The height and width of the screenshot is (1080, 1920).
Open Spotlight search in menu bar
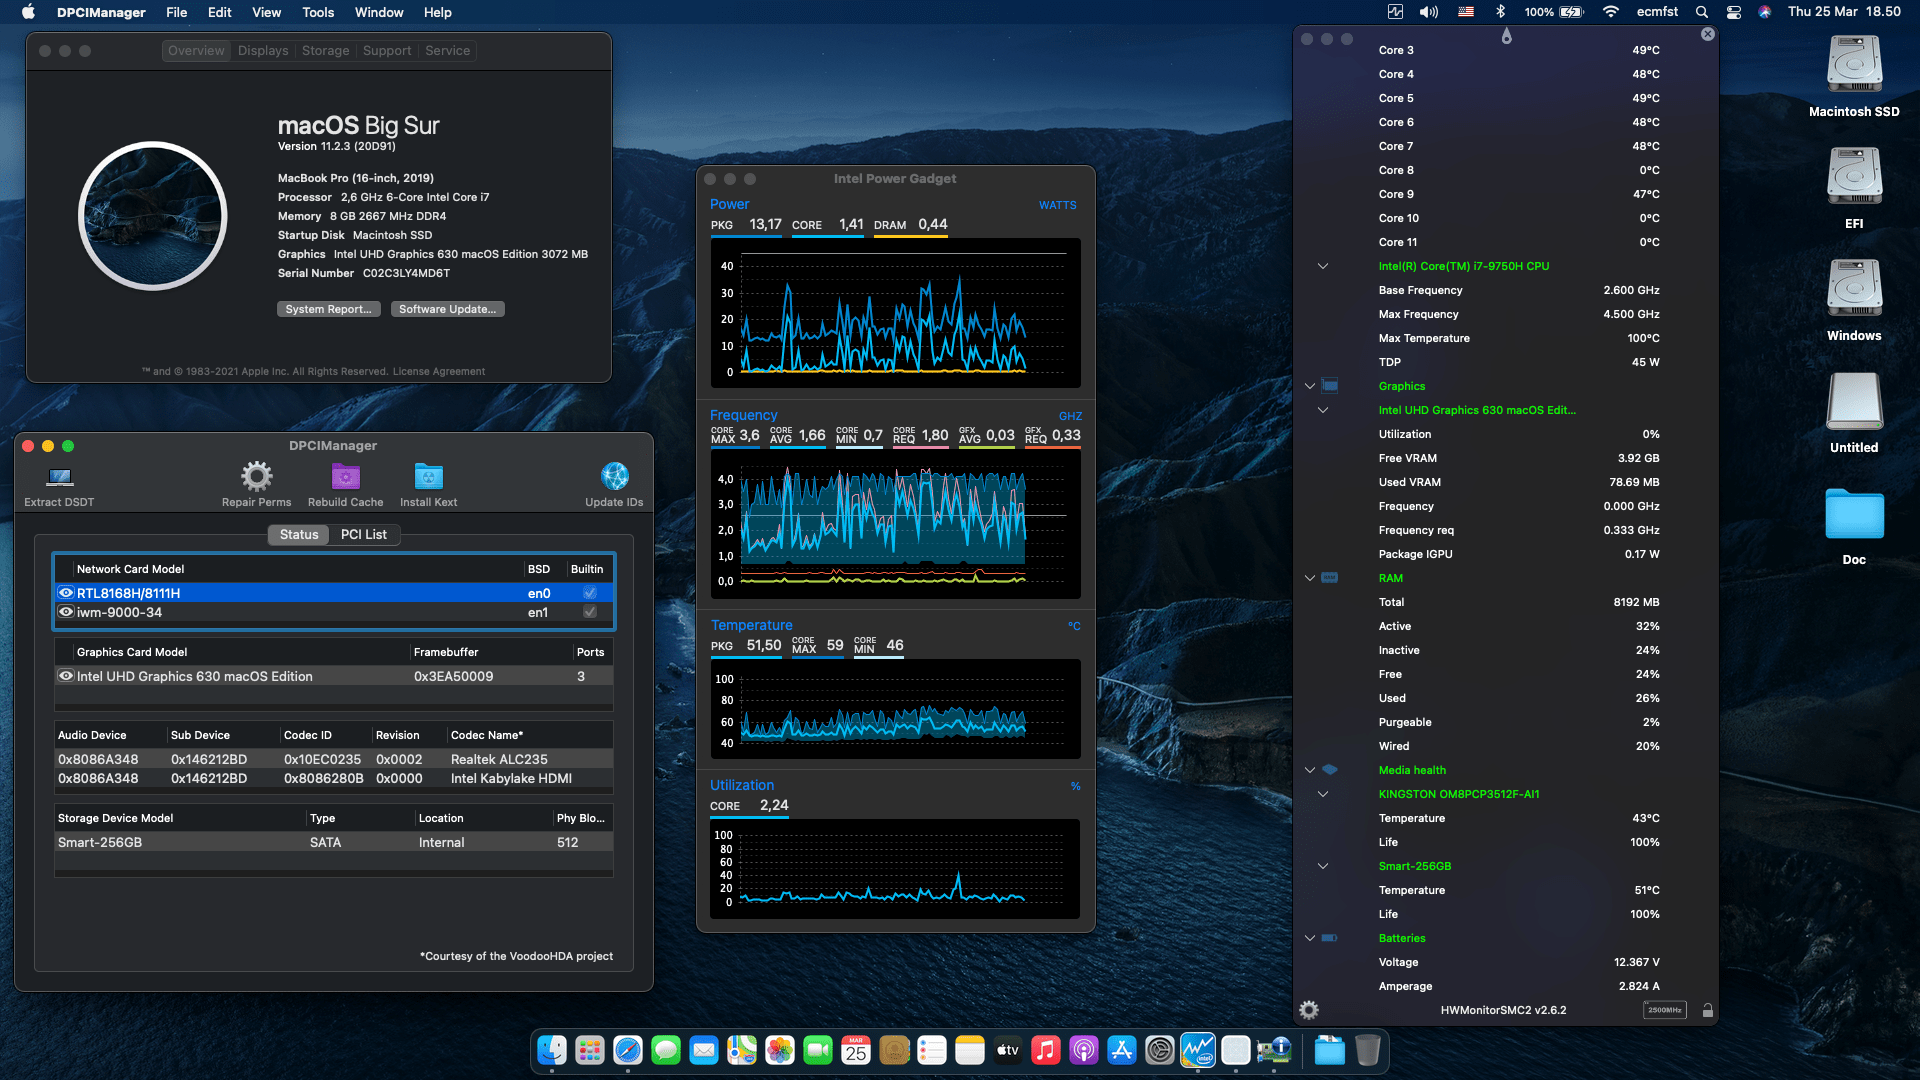click(1702, 12)
